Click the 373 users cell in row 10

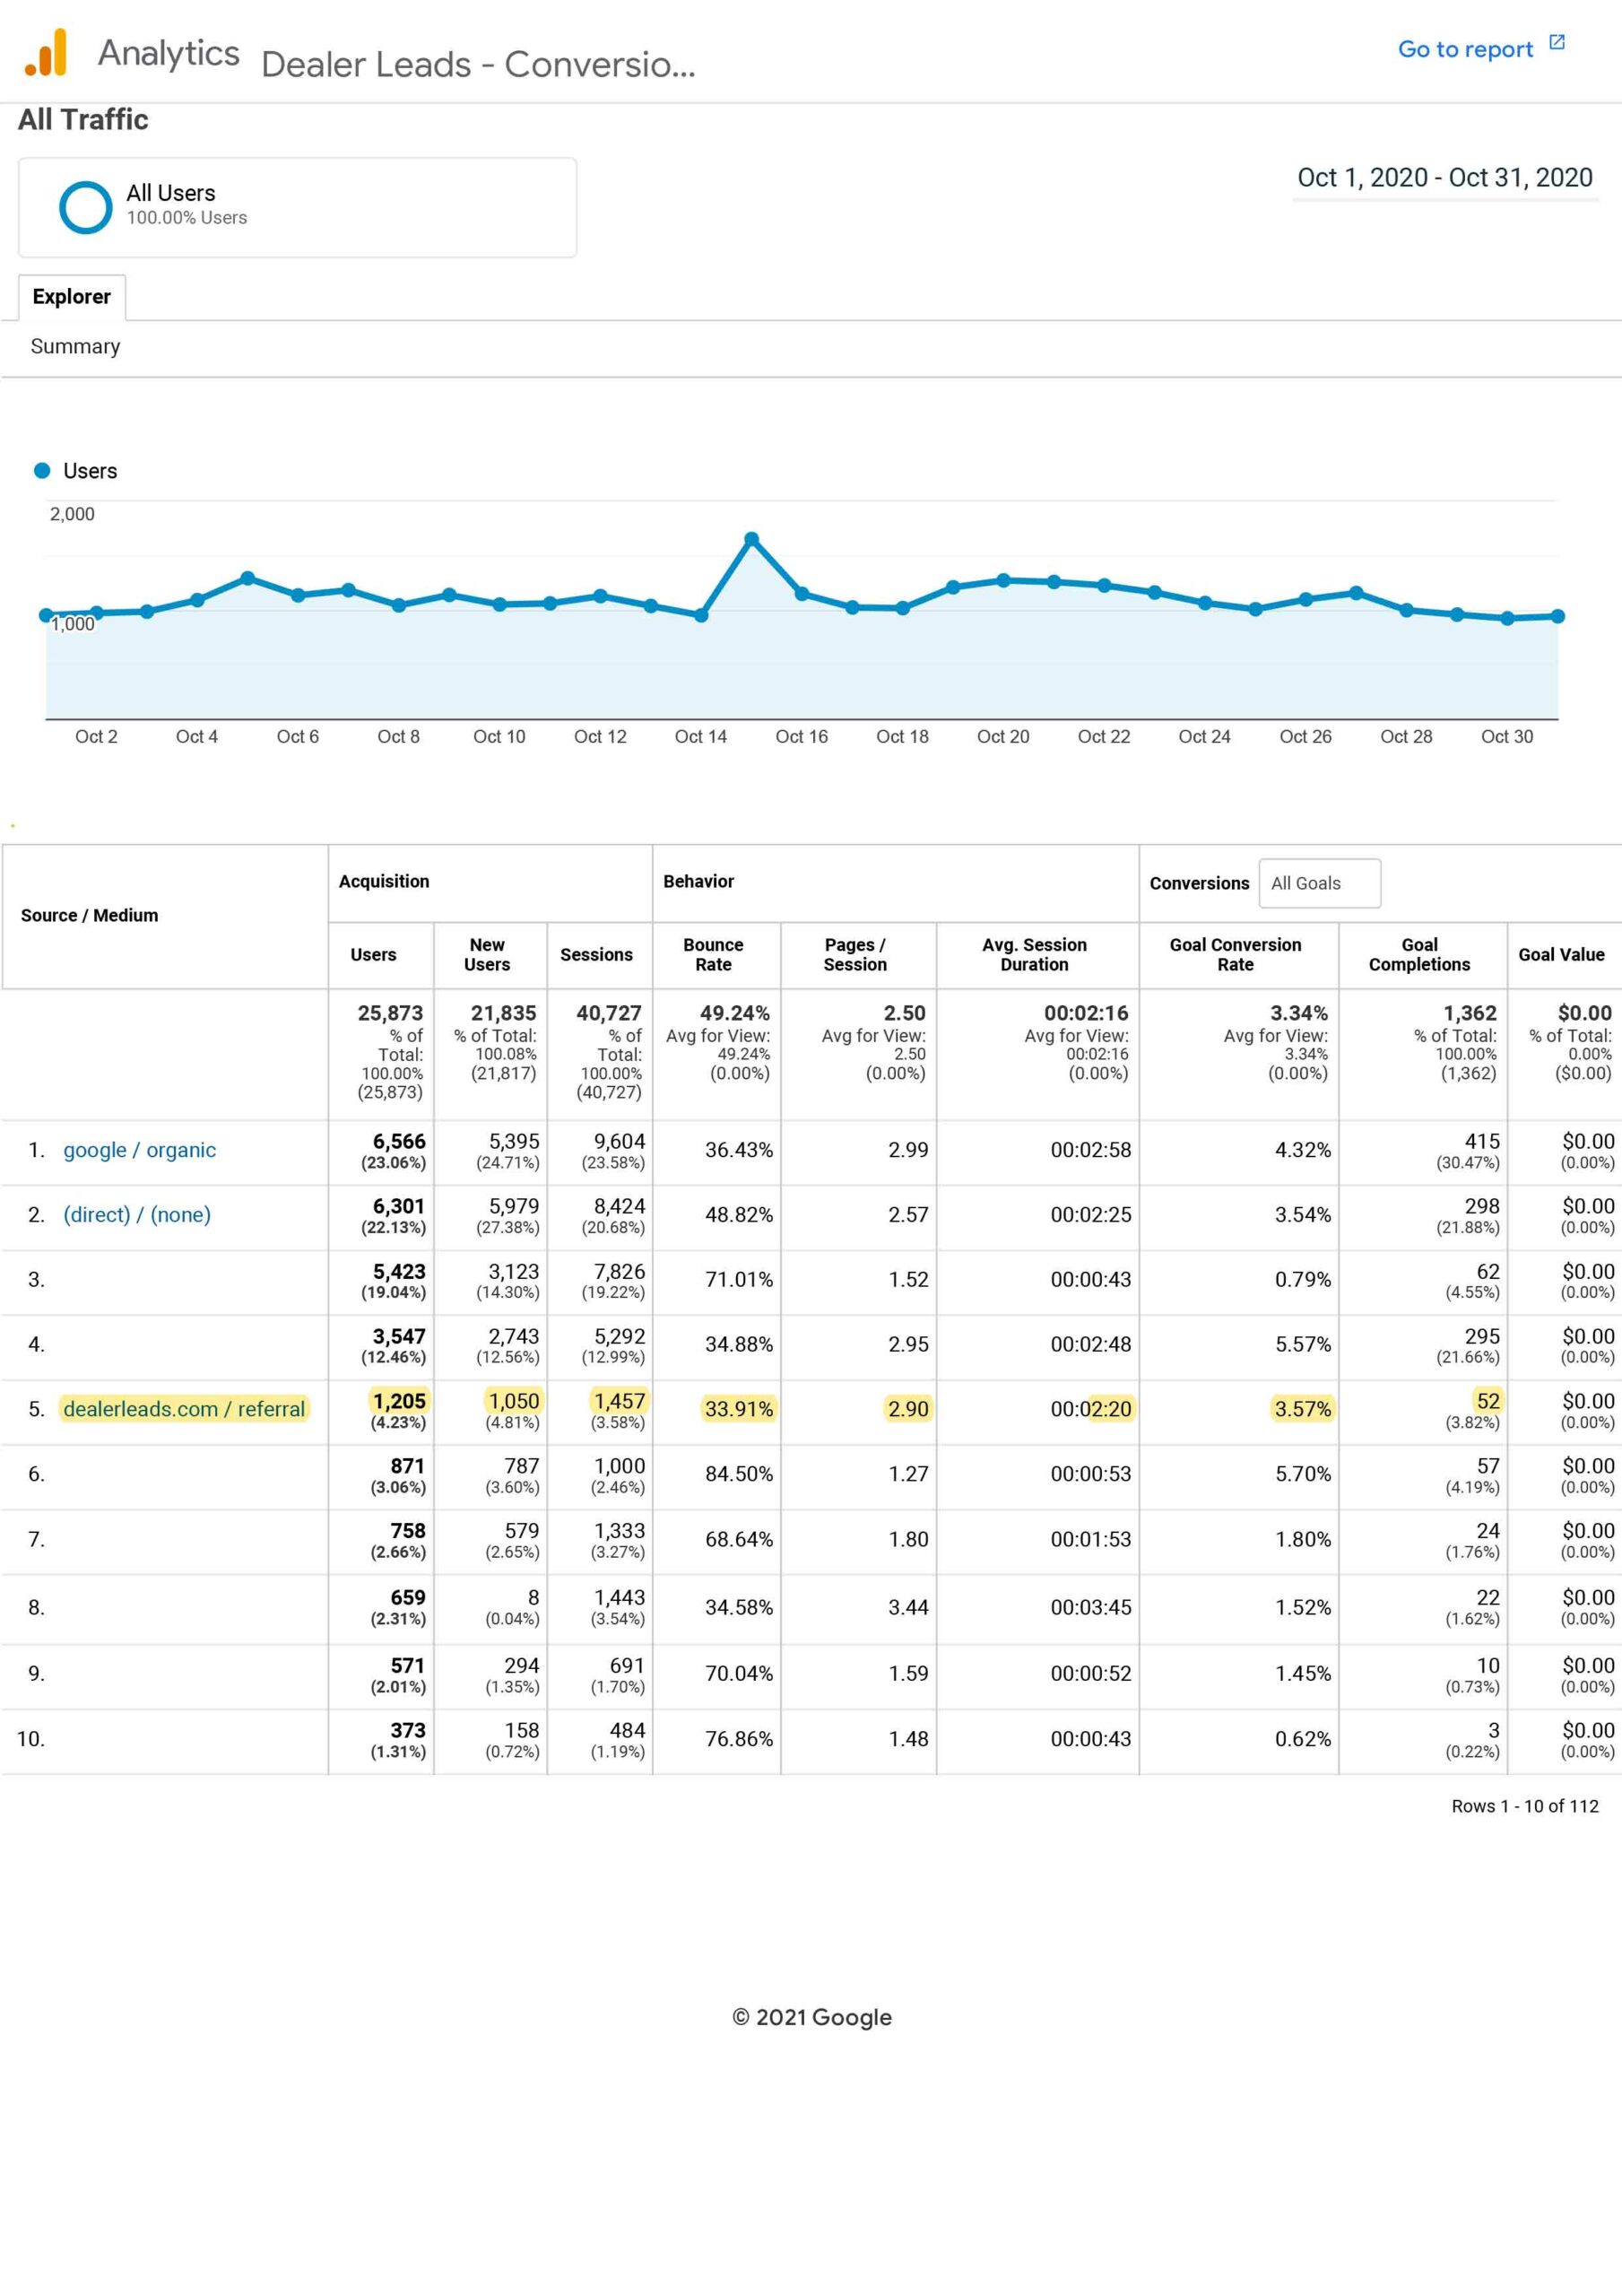[407, 1730]
